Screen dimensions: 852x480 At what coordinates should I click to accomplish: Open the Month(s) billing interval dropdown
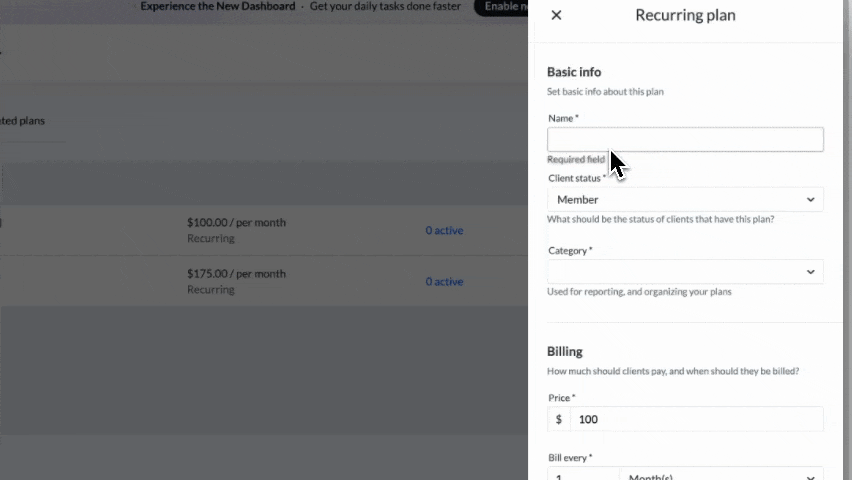(x=721, y=474)
